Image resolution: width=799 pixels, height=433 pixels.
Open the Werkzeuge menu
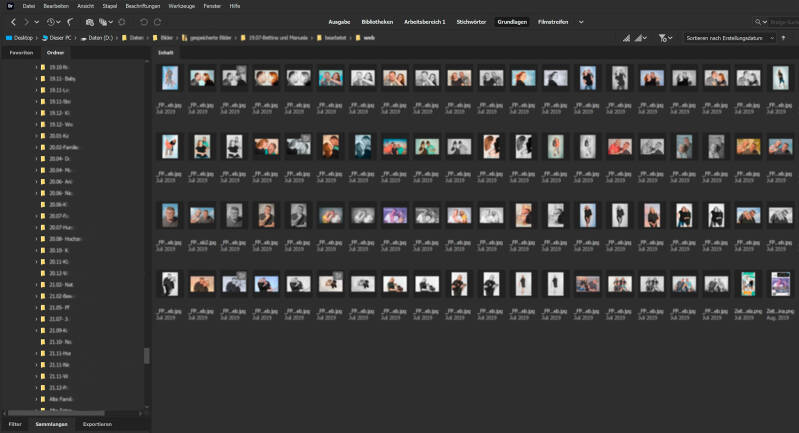pos(181,6)
